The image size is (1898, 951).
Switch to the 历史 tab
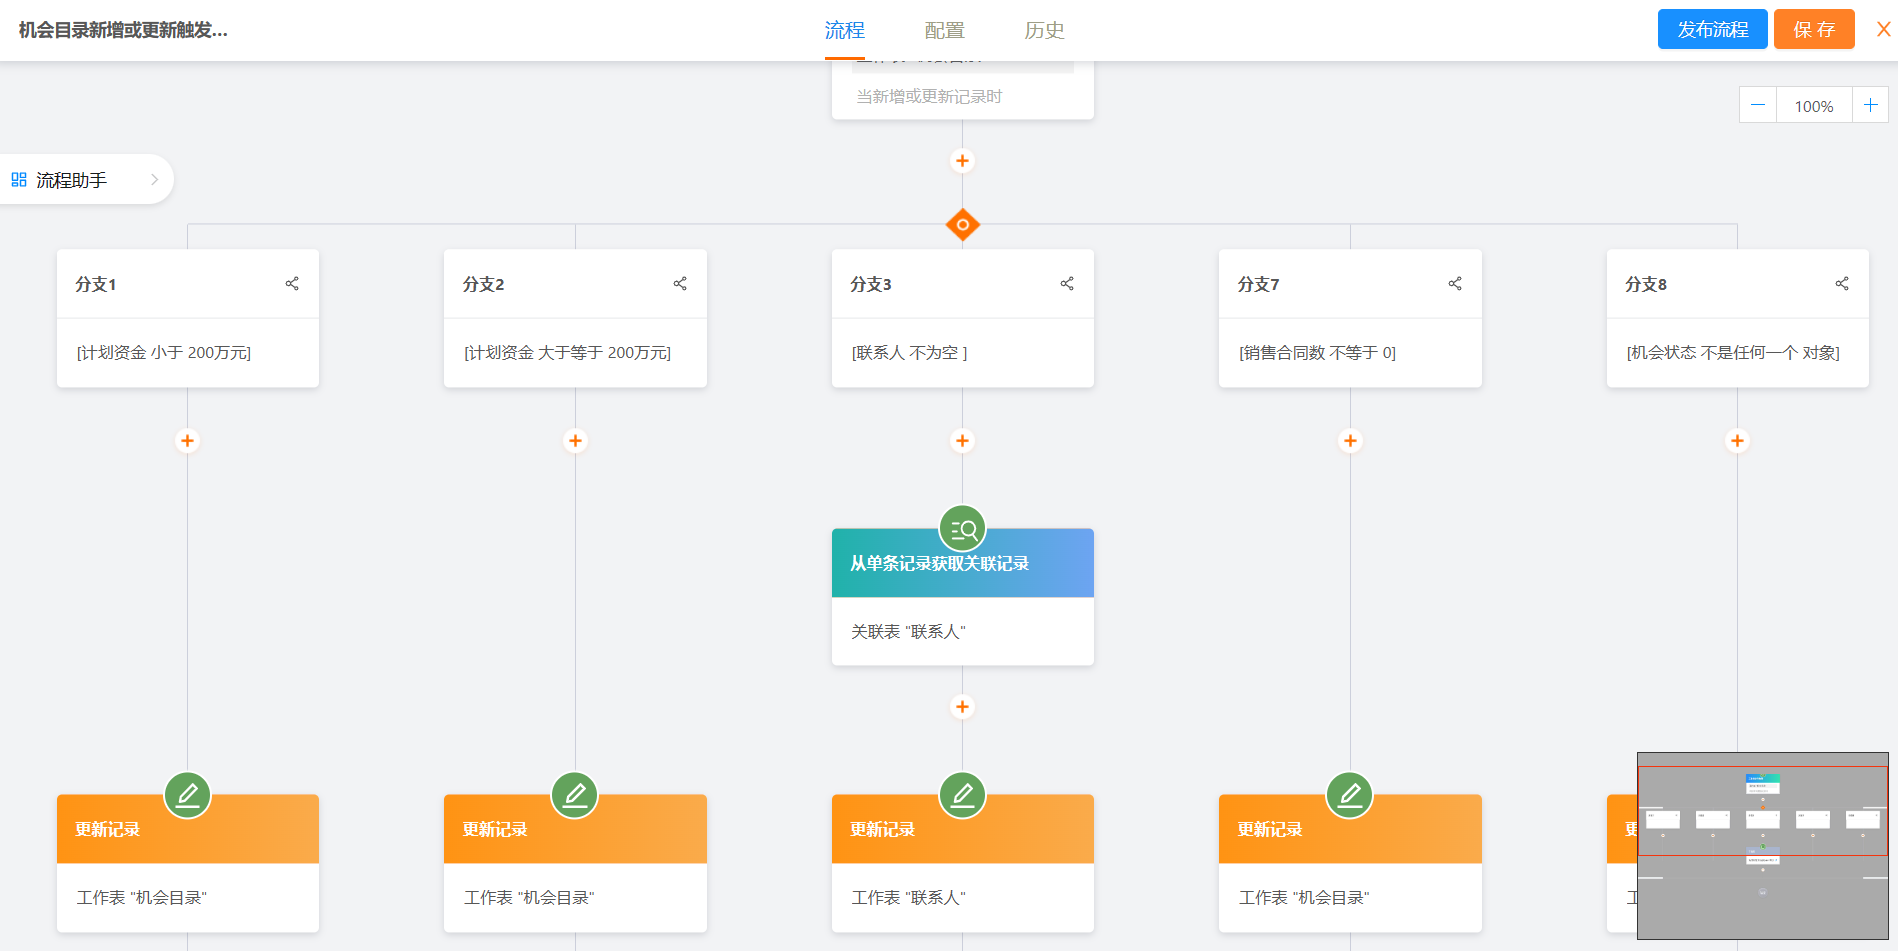coord(1044,30)
